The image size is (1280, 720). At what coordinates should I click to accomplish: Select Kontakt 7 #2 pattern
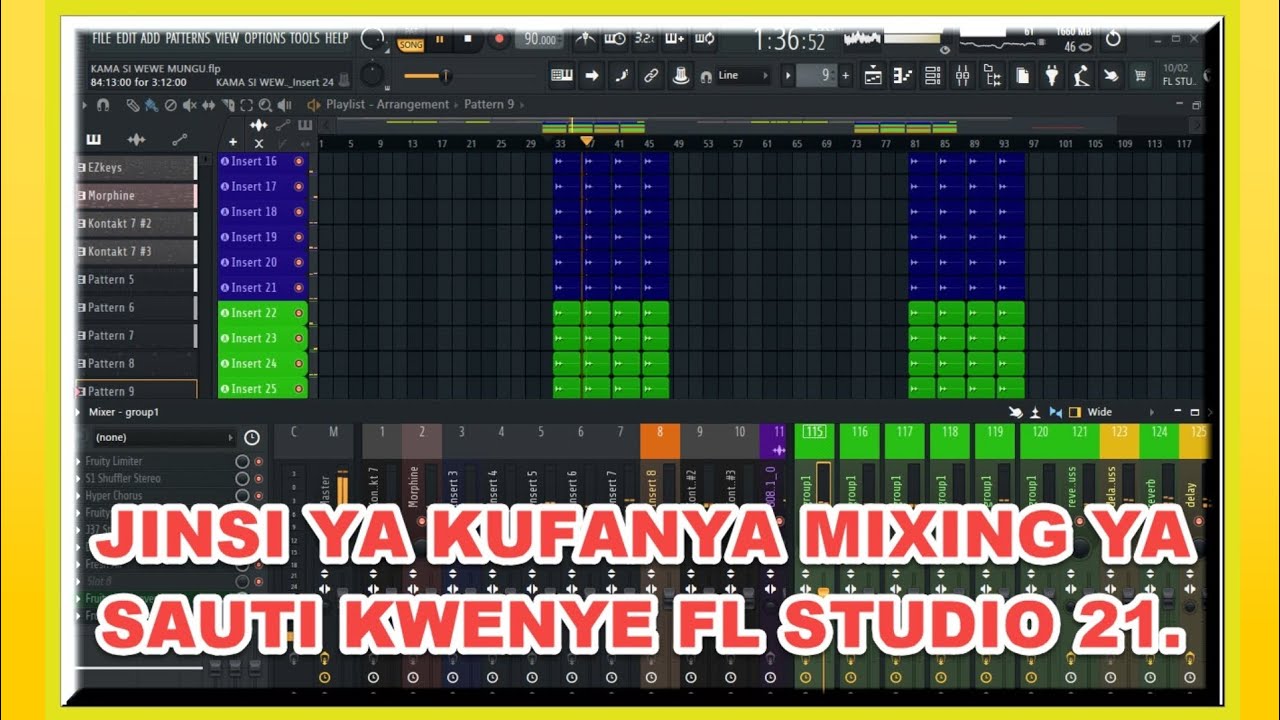click(137, 224)
